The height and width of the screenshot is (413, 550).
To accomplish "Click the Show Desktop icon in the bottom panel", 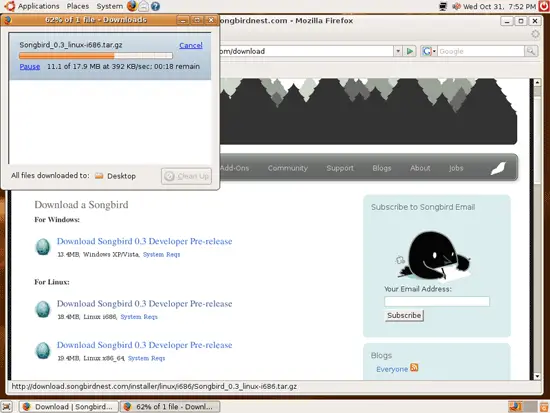I will click(x=7, y=407).
